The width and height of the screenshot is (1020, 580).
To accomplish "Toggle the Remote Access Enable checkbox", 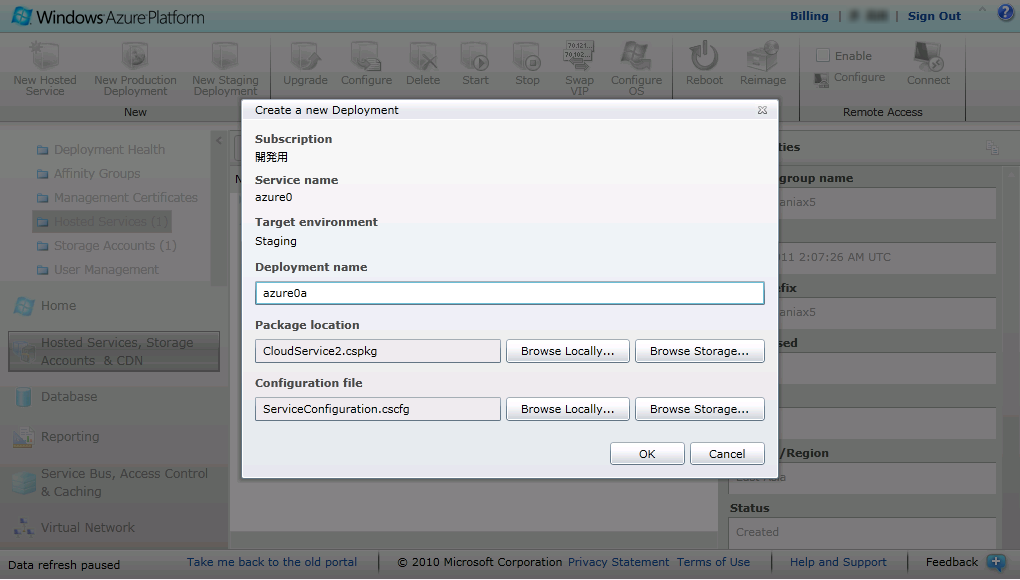I will pyautogui.click(x=823, y=55).
